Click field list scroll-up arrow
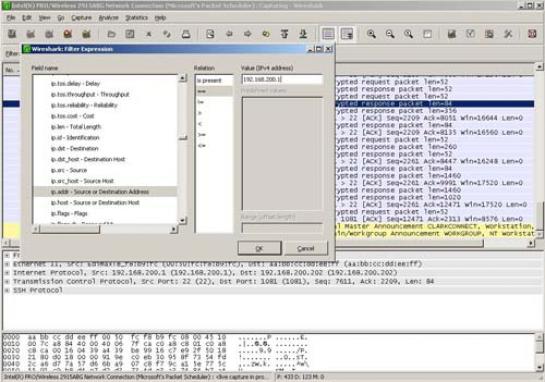The image size is (545, 382). click(182, 78)
